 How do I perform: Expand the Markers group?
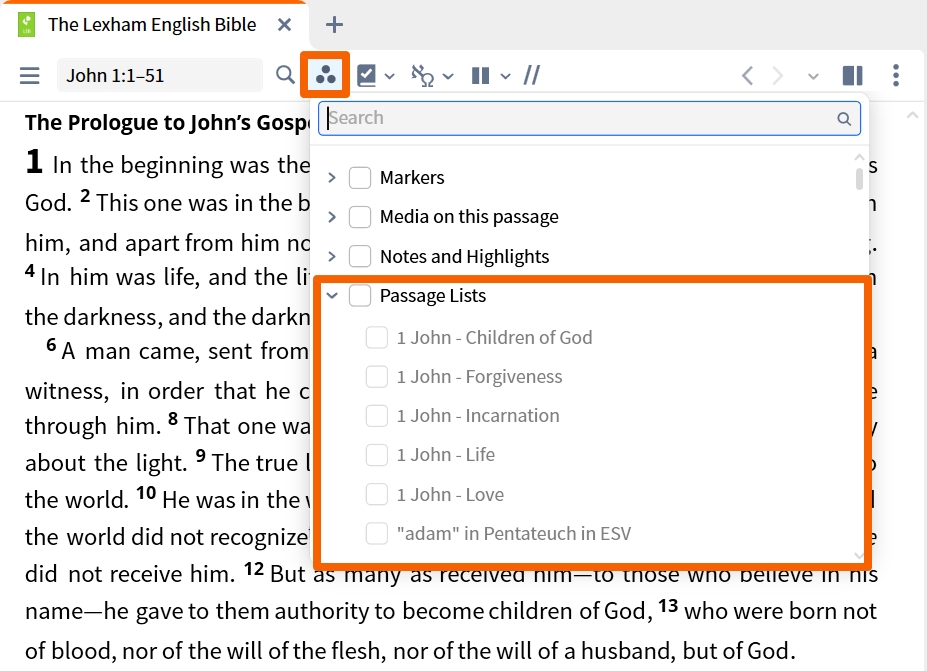[x=332, y=177]
